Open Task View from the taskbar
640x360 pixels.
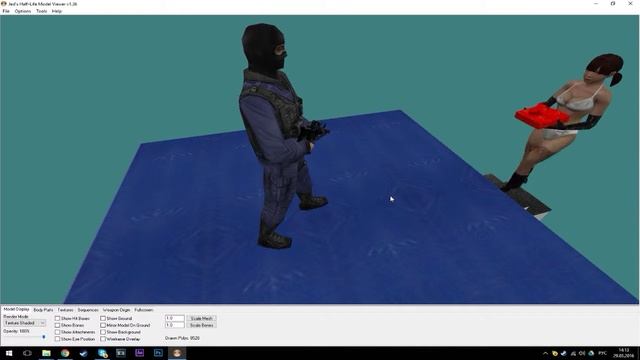pyautogui.click(x=27, y=353)
